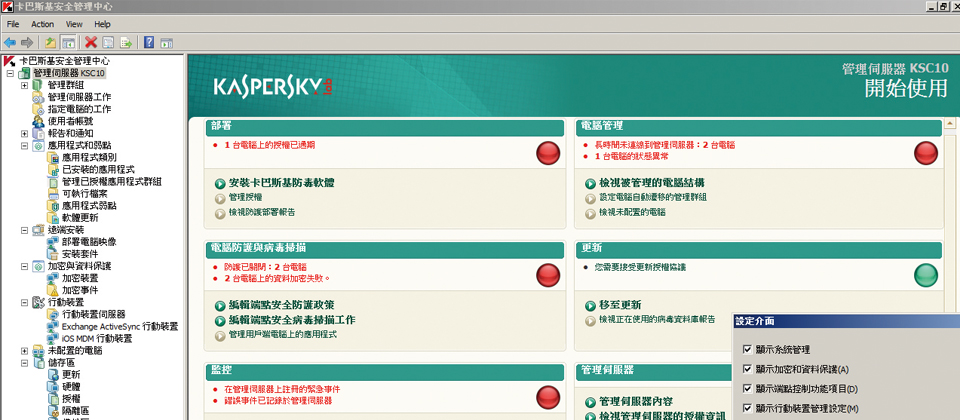Uncheck 顯示加密和資料保護(A) checkbox
The height and width of the screenshot is (420, 960).
click(x=746, y=369)
